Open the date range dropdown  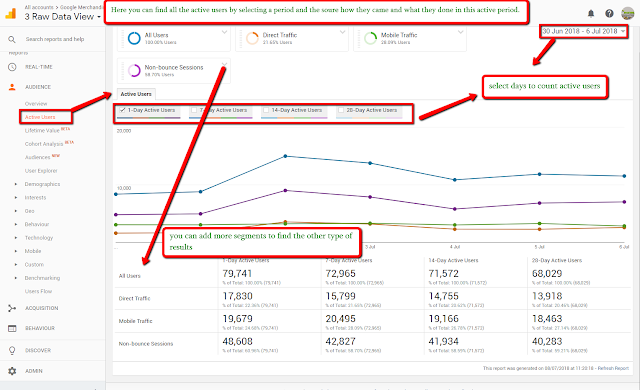(x=583, y=31)
